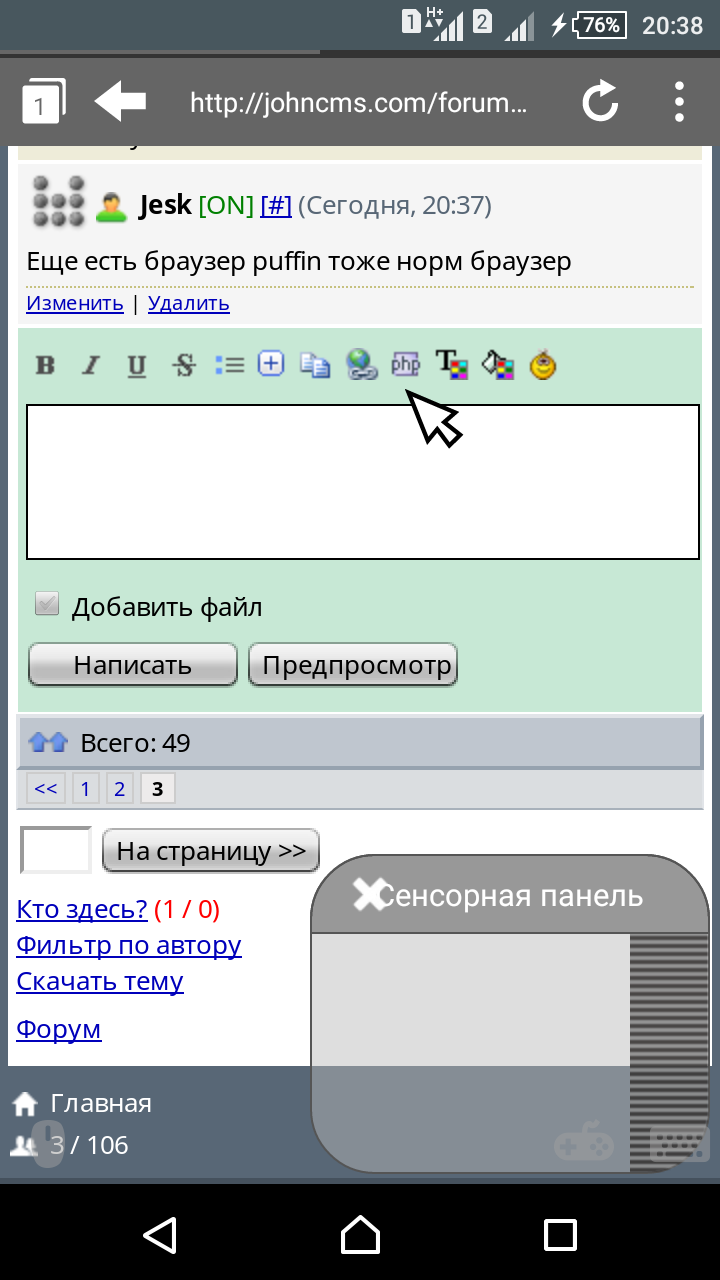Go to page 1 of the thread
The height and width of the screenshot is (1280, 720).
pos(85,789)
